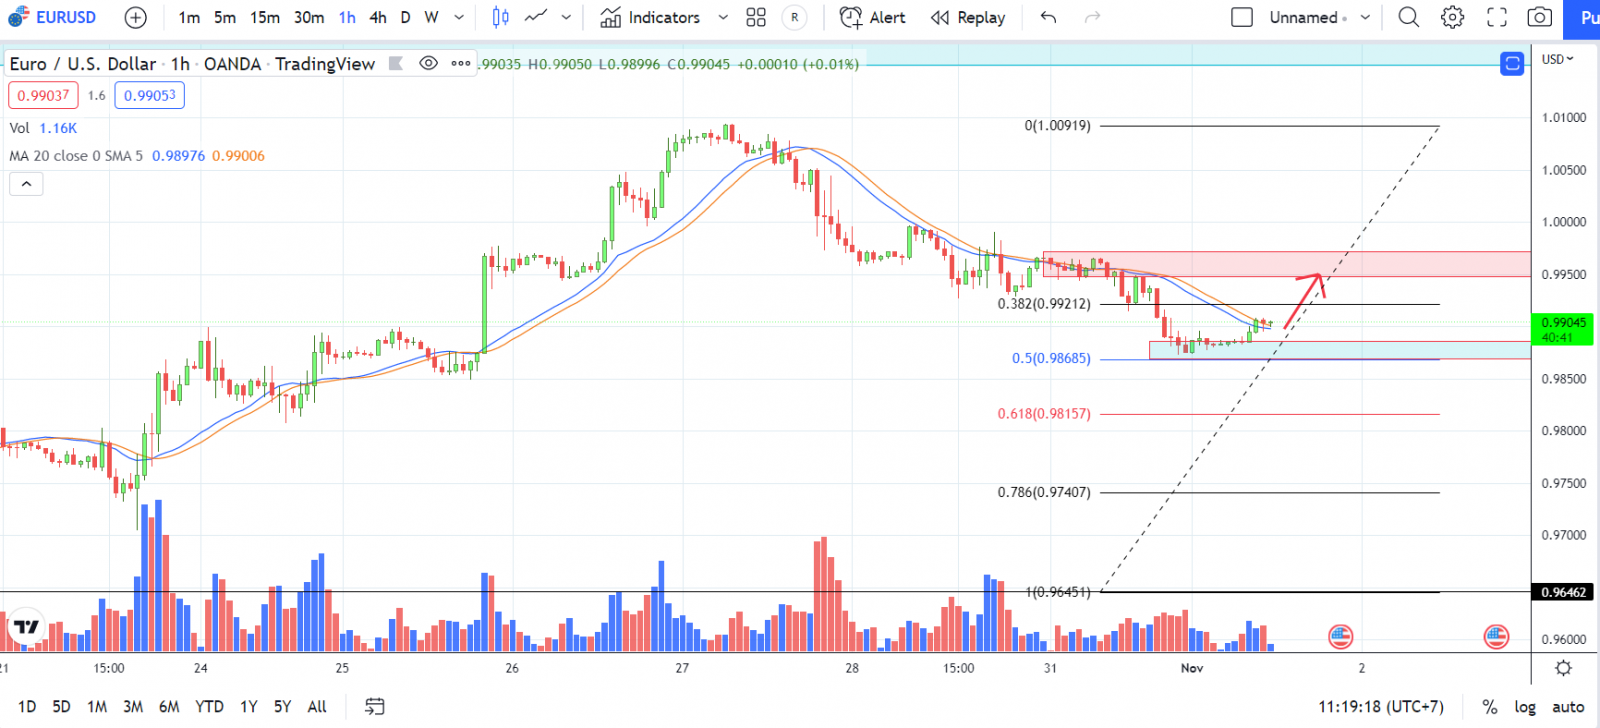
Task: Open the first US economic event flag
Action: 1340,636
